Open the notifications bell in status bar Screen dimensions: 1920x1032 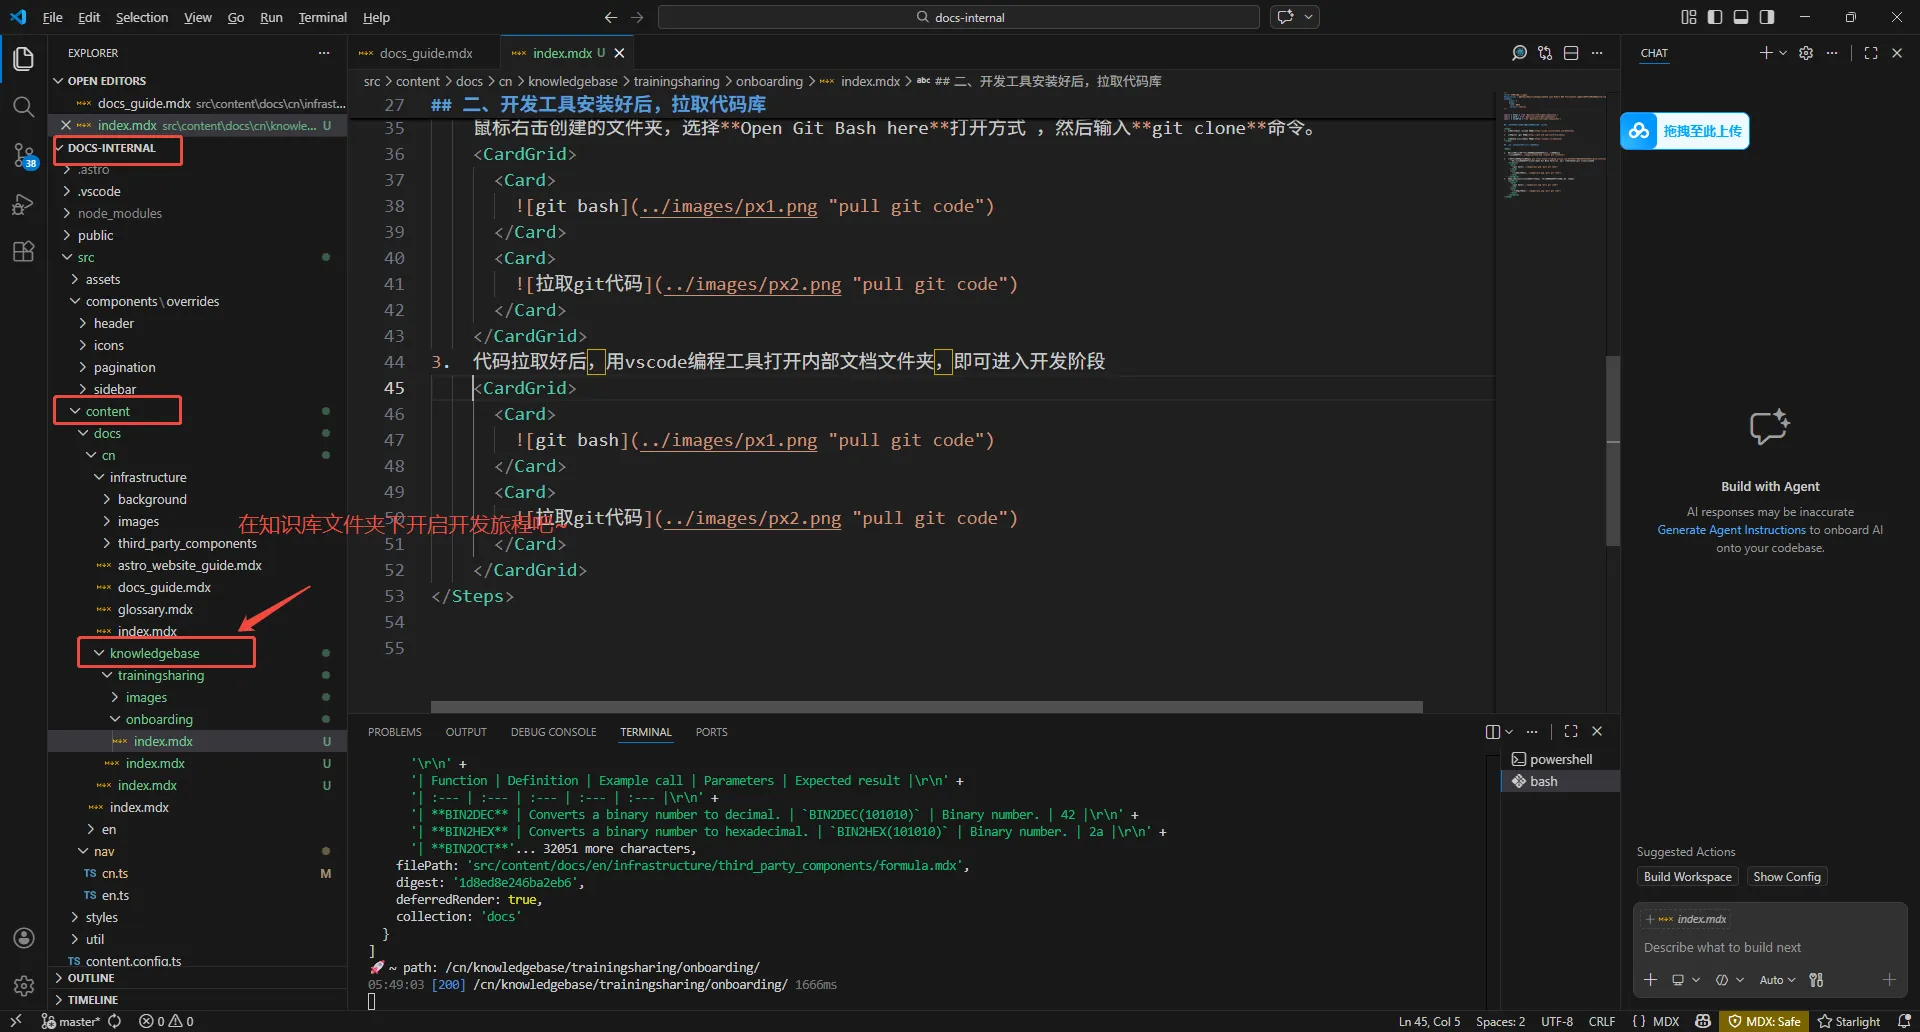tap(1904, 1021)
